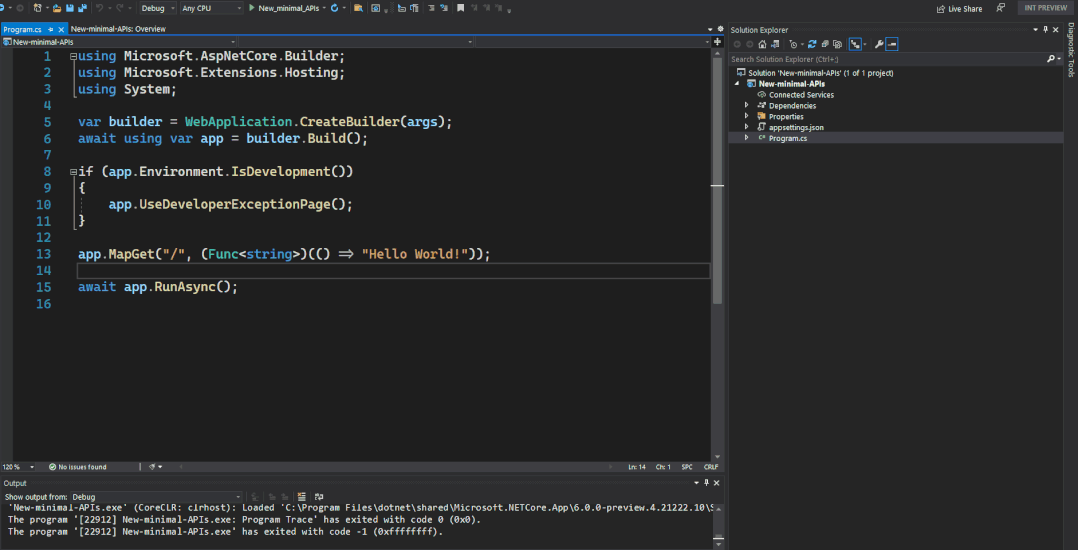
Task: Click Solution Explorer Back arrow
Action: 737,44
